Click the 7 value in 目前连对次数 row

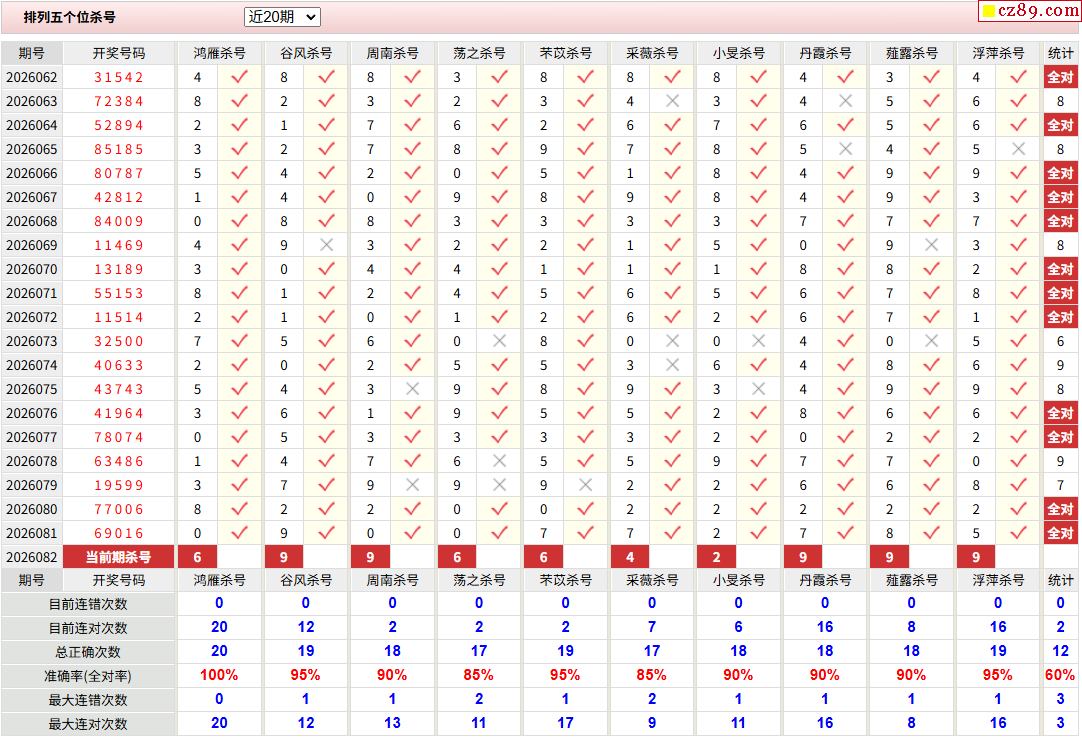coord(651,627)
